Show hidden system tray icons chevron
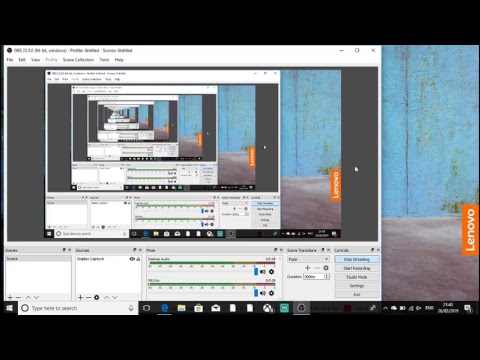Image resolution: width=480 pixels, height=360 pixels. [x=385, y=308]
